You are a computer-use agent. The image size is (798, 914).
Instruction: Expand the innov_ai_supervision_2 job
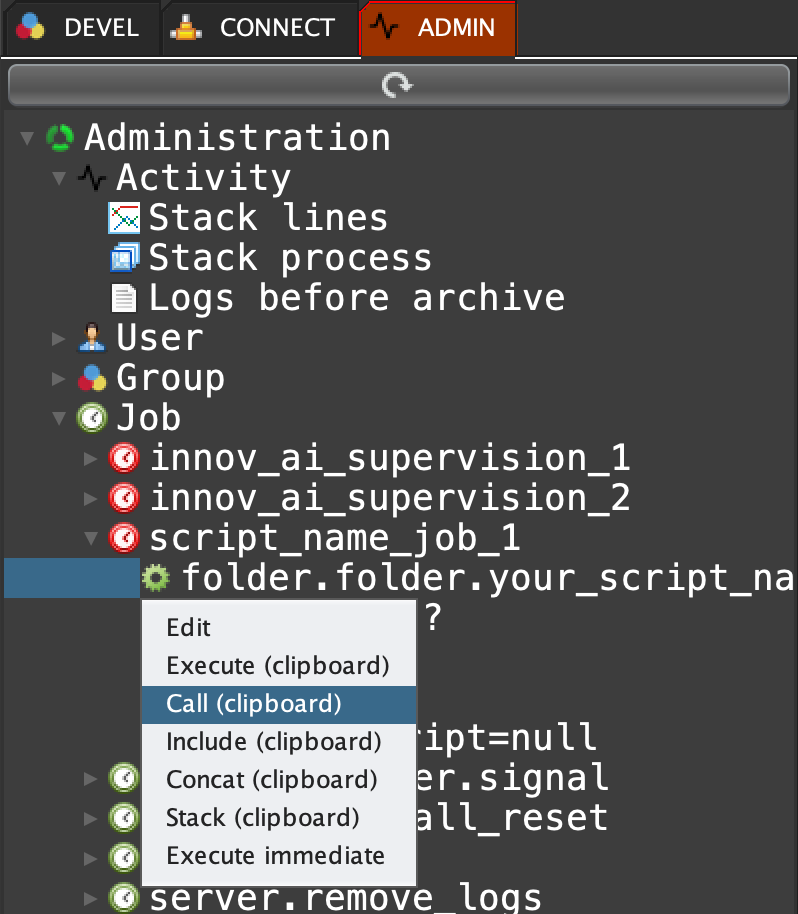tap(92, 498)
